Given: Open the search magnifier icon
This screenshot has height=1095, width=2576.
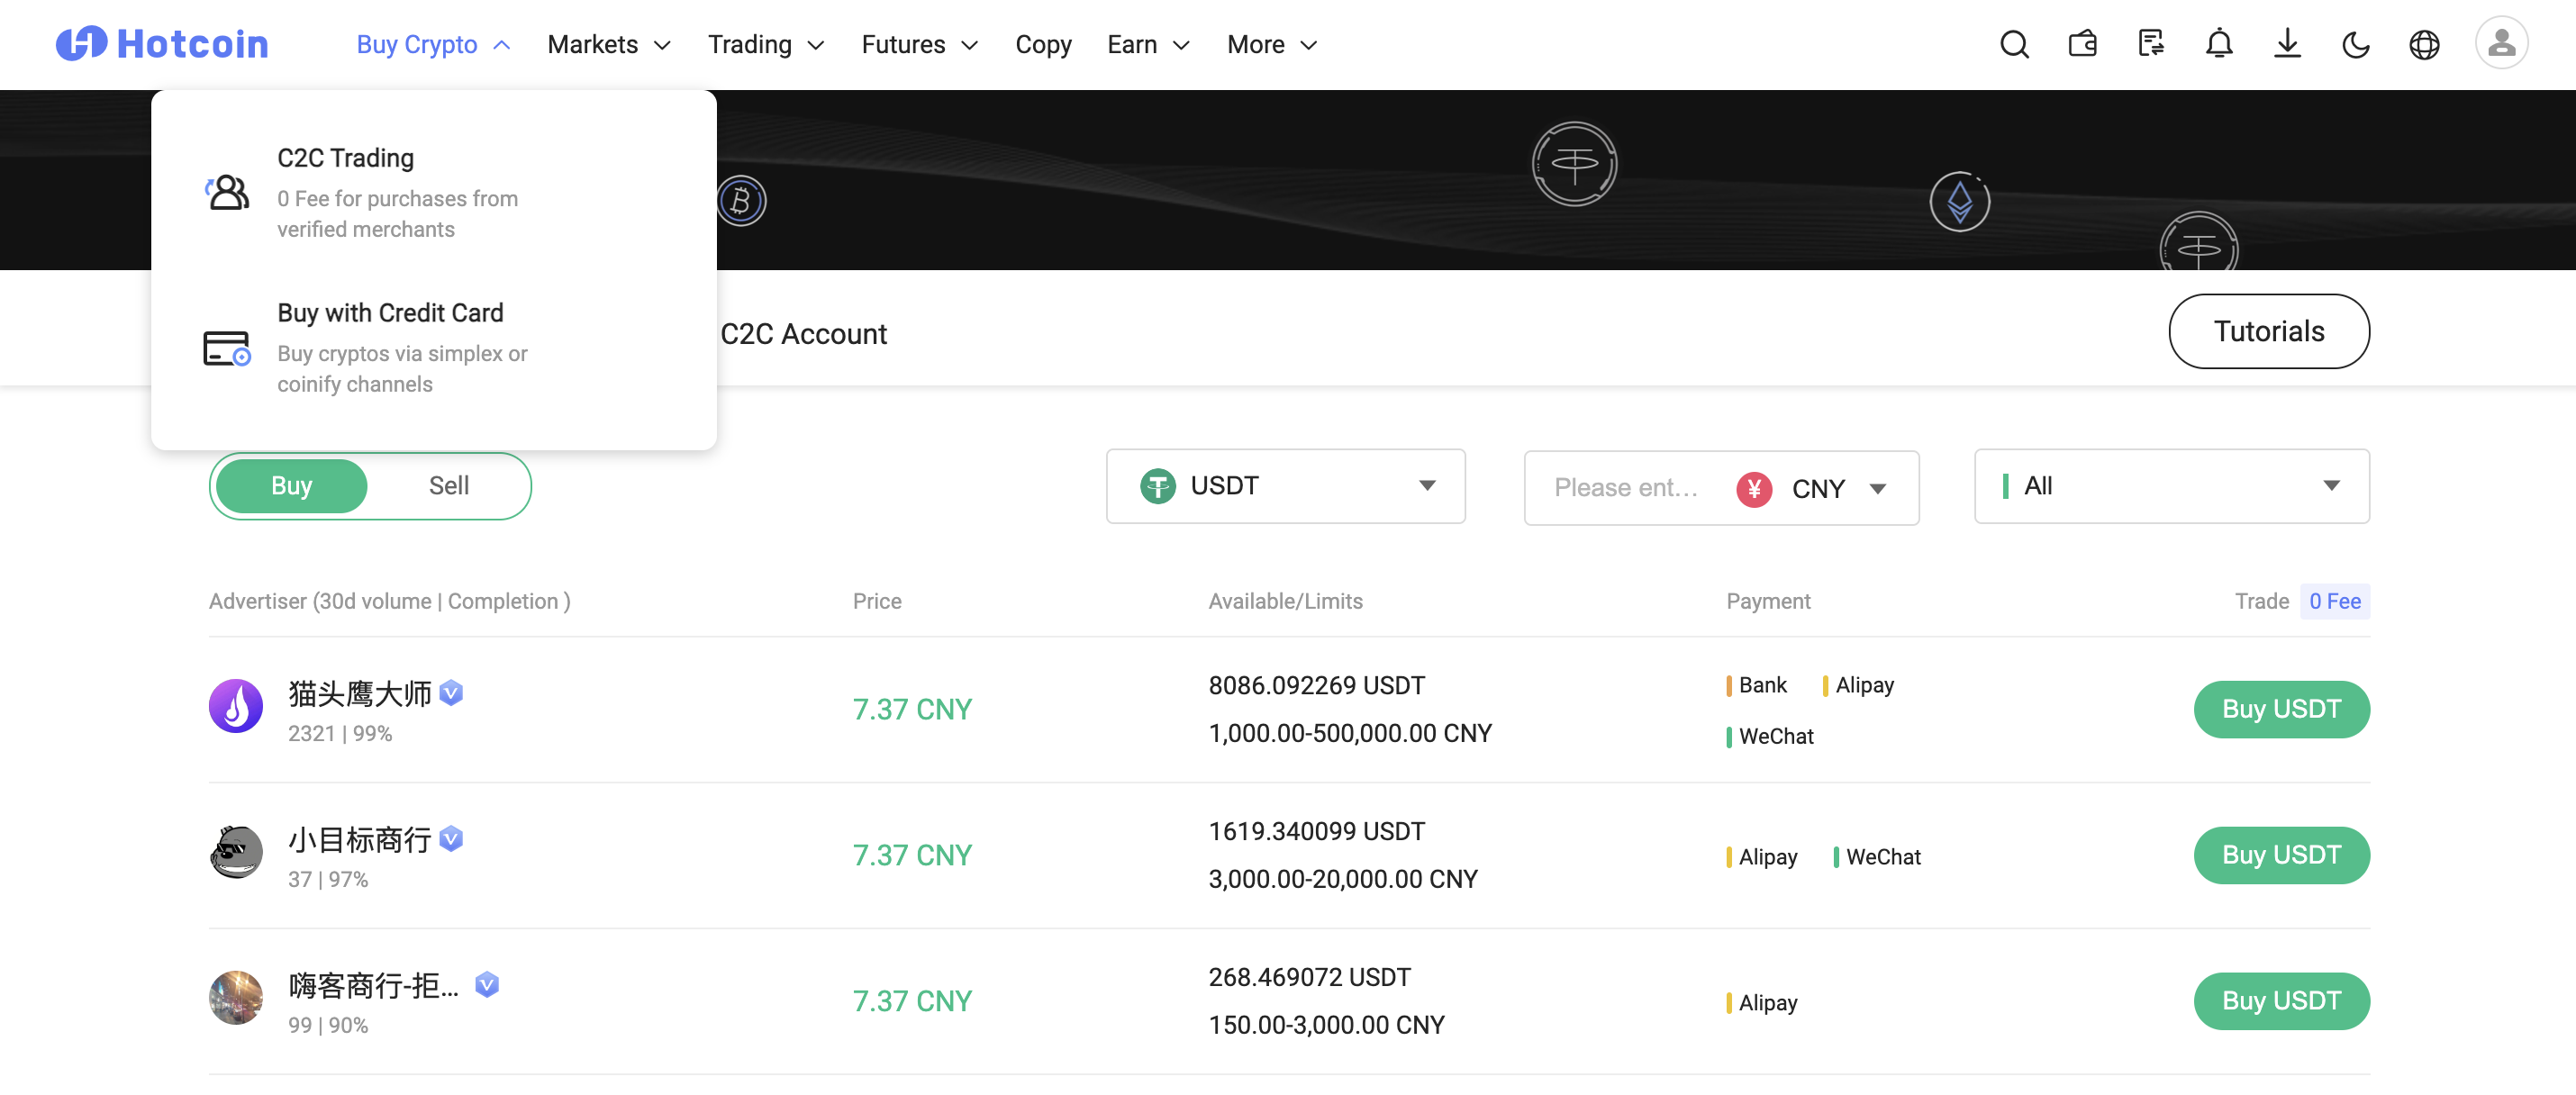Looking at the screenshot, I should click(x=2013, y=44).
